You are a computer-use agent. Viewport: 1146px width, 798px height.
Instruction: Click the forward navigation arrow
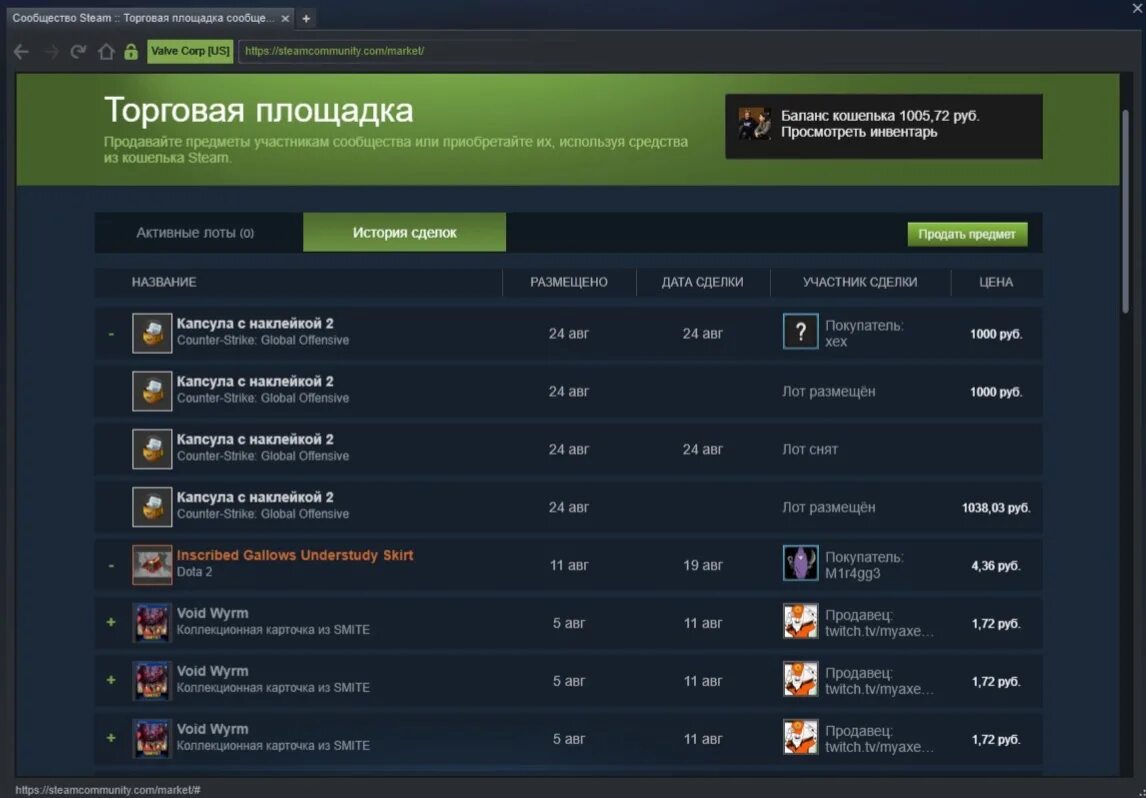pos(51,52)
